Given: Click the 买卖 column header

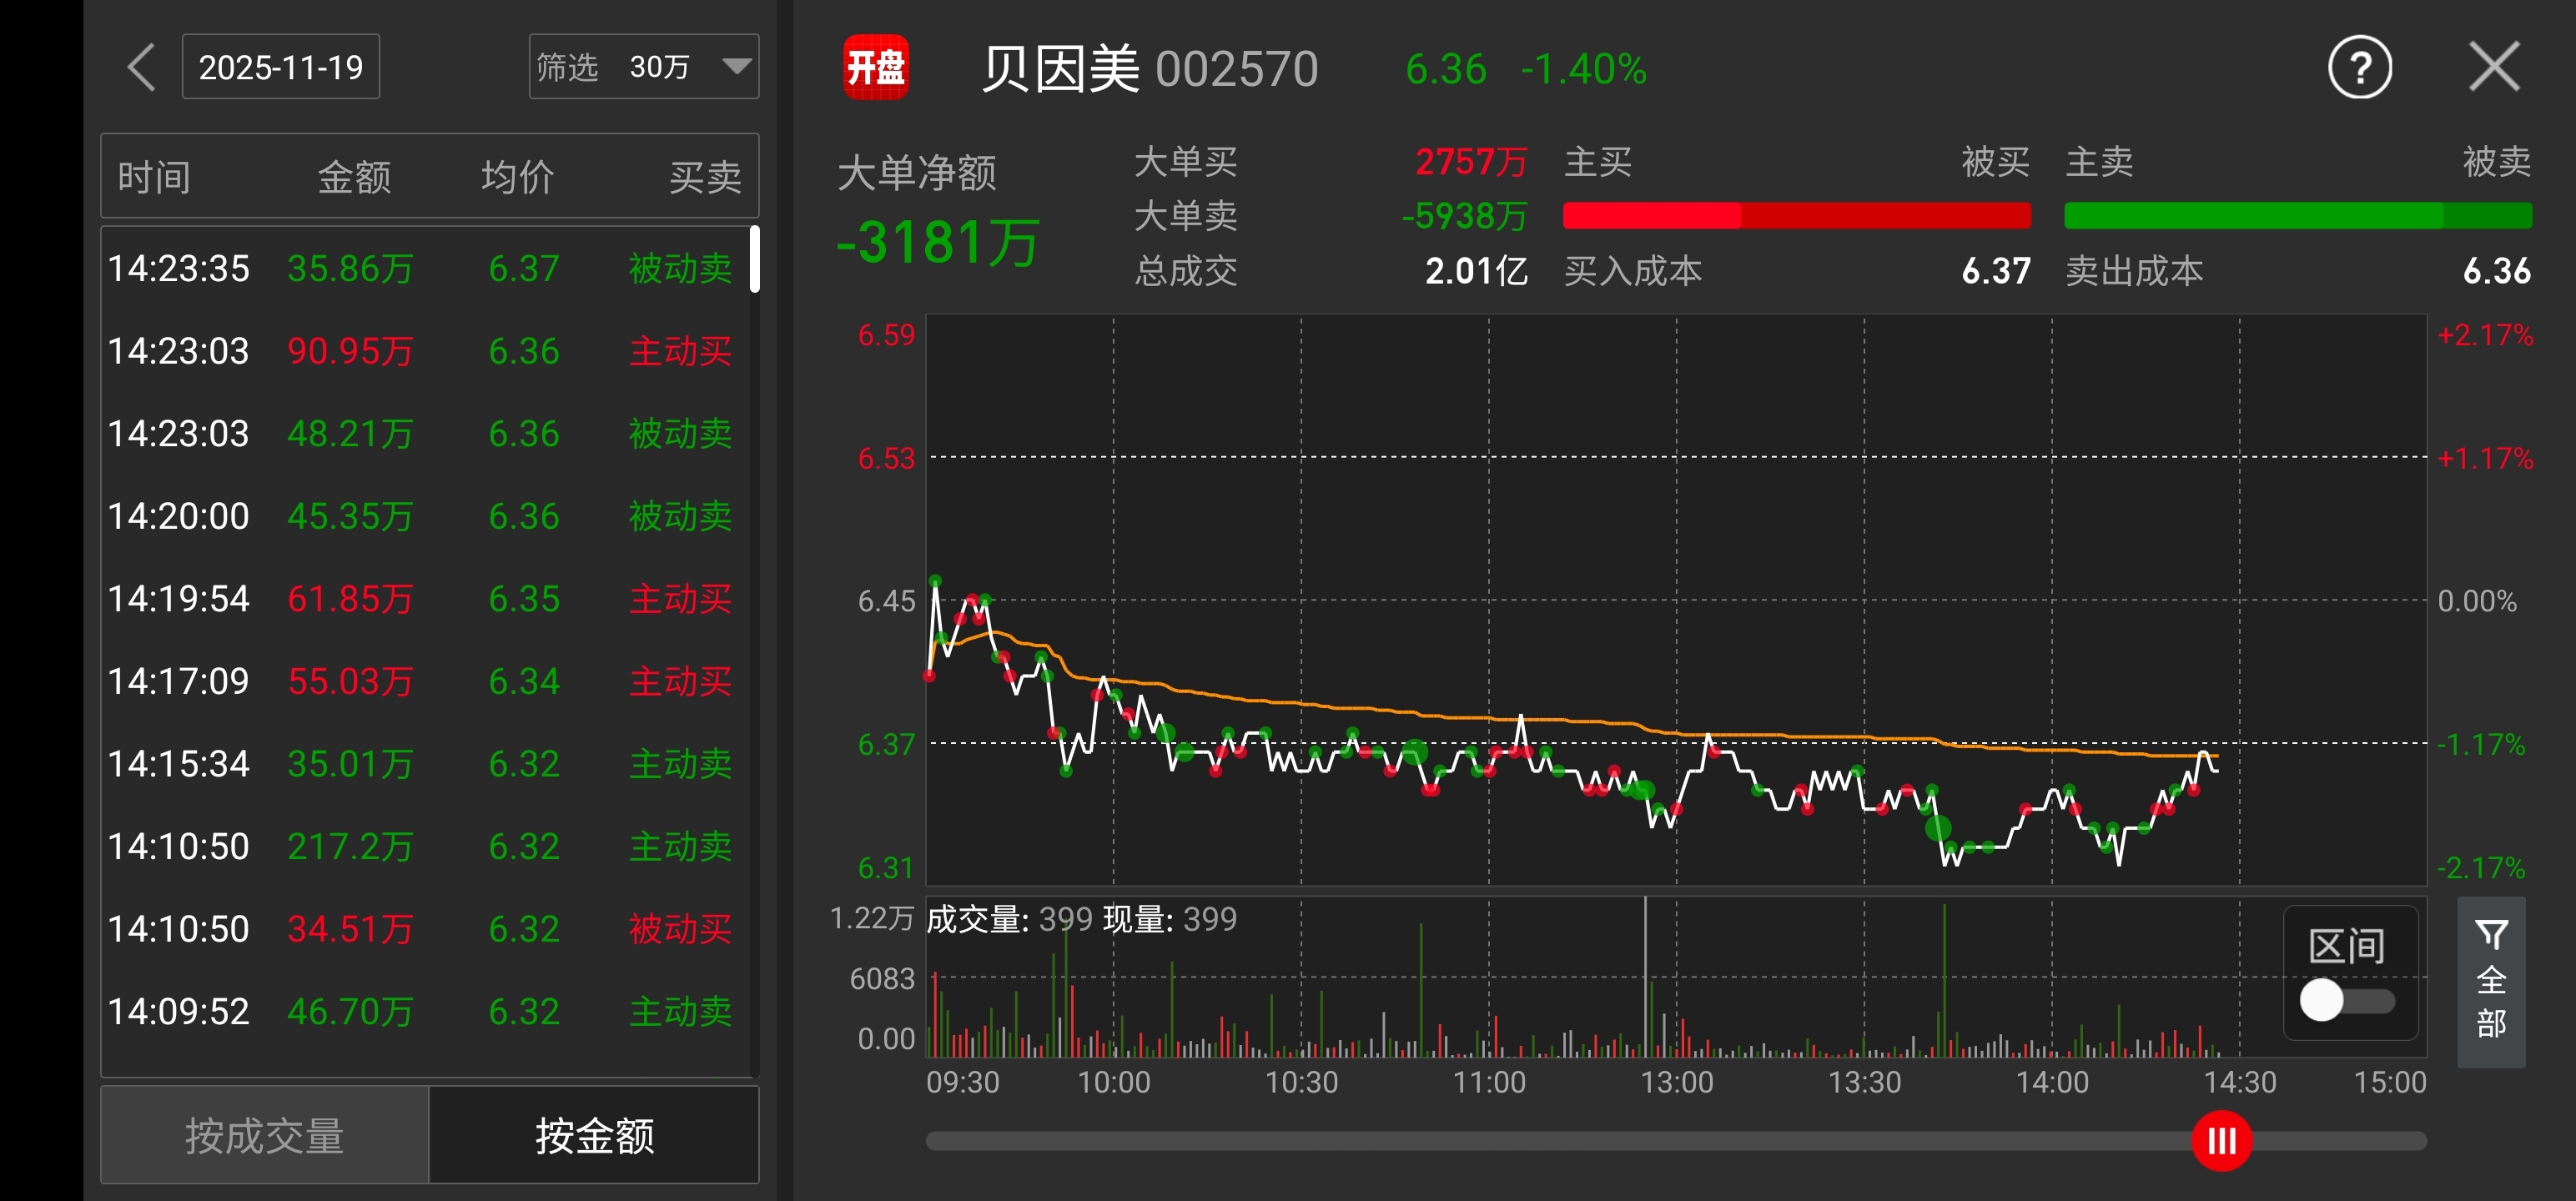Looking at the screenshot, I should point(704,177).
